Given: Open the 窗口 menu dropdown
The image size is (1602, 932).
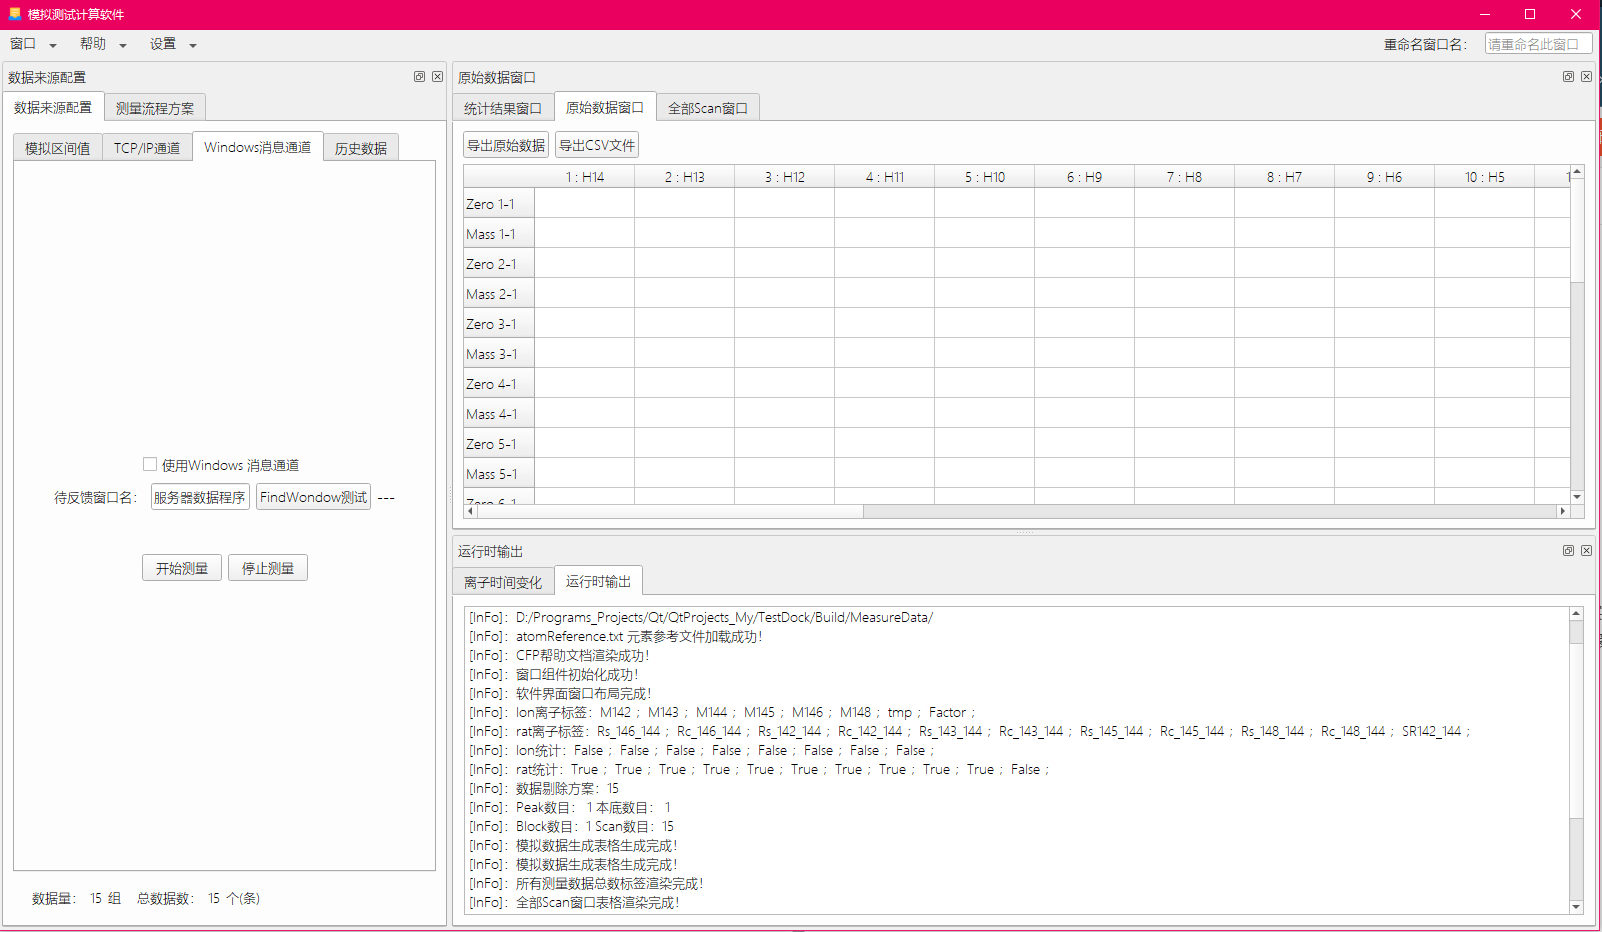Looking at the screenshot, I should (x=30, y=44).
